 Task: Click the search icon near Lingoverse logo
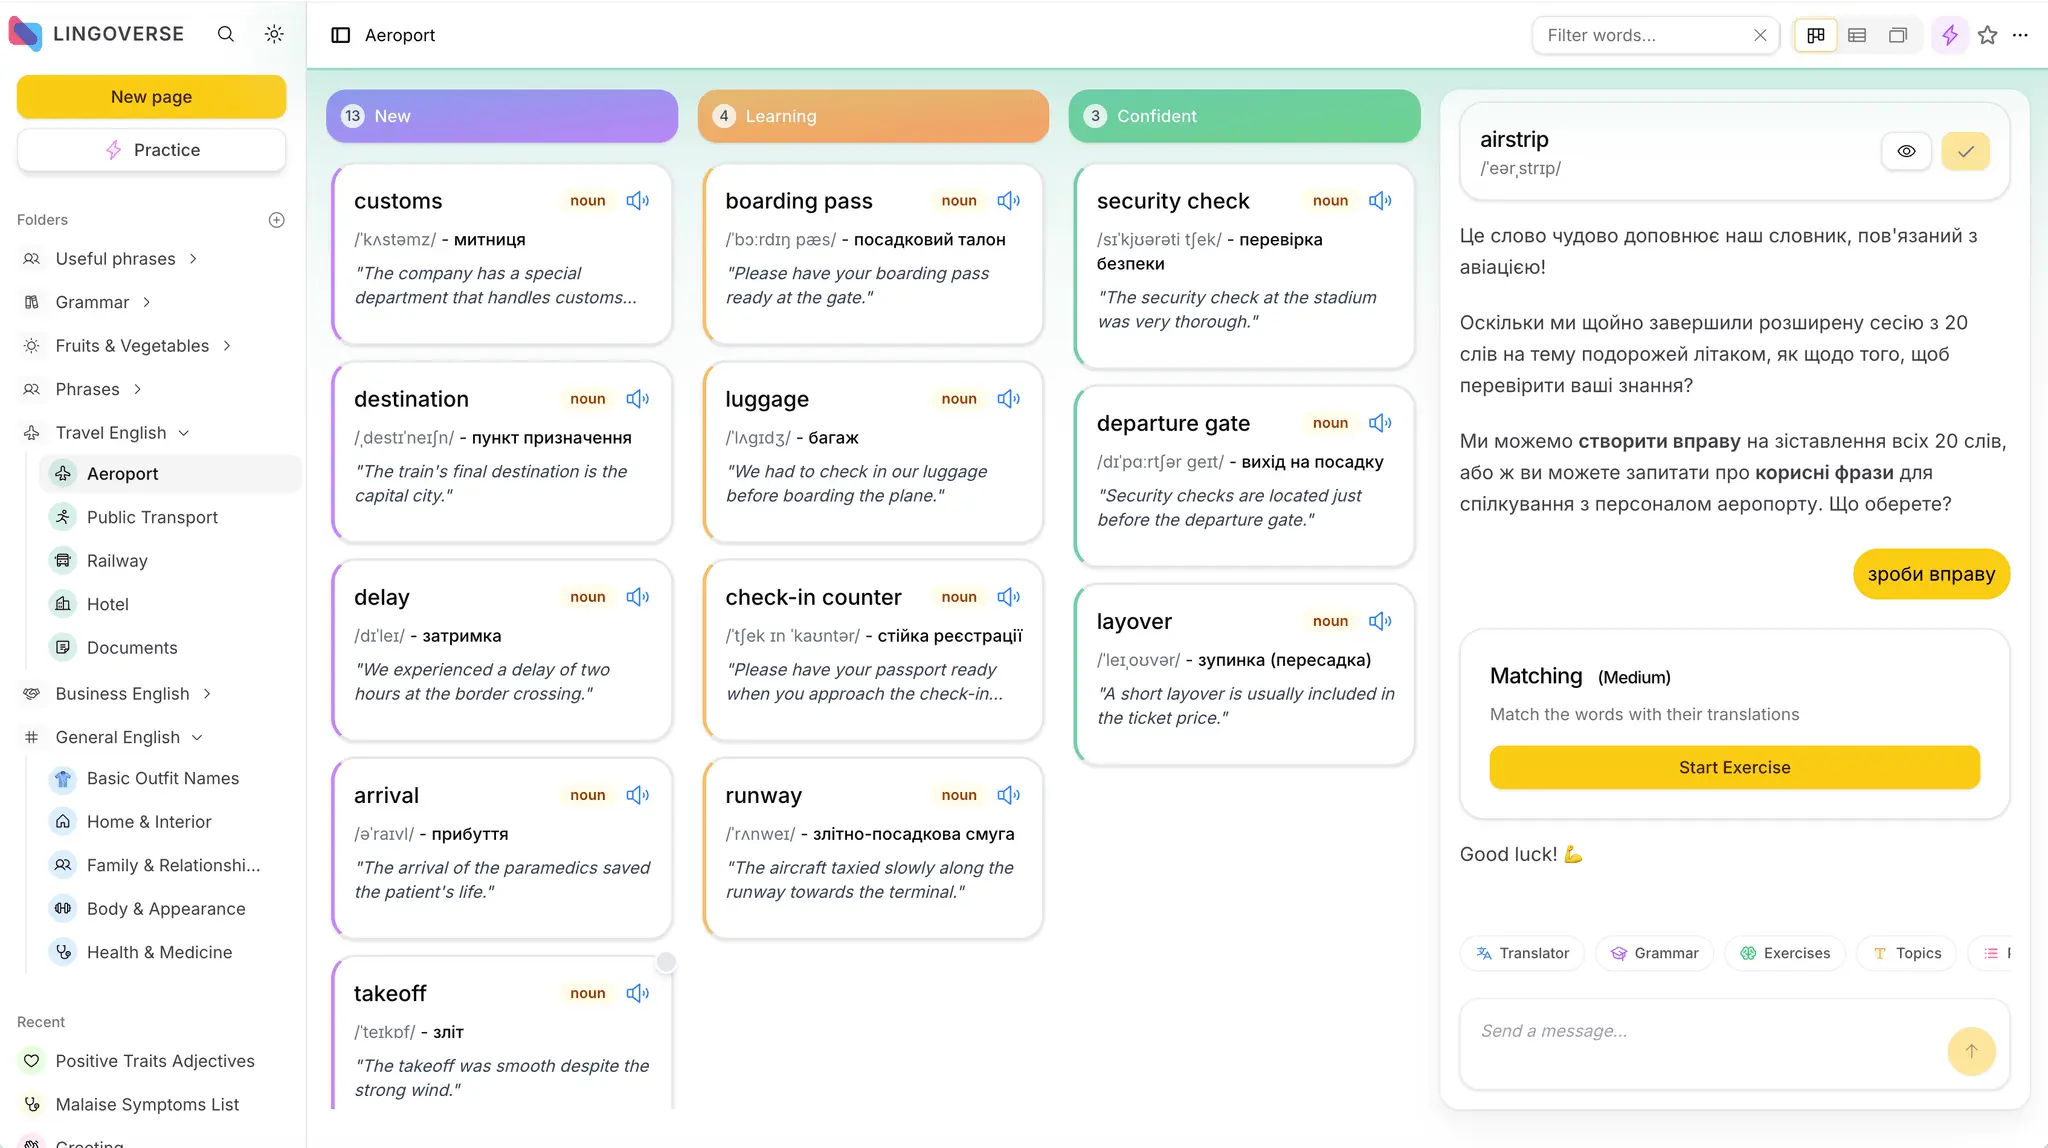click(226, 34)
